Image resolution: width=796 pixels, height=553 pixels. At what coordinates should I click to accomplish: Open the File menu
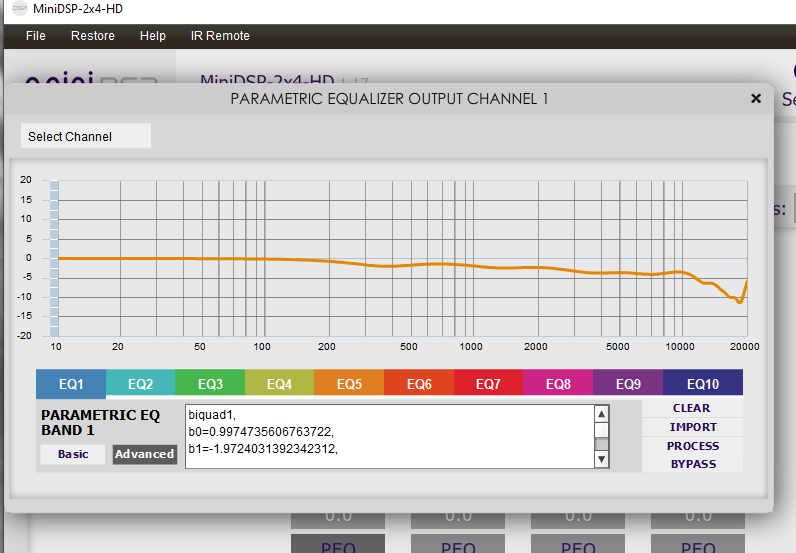36,36
